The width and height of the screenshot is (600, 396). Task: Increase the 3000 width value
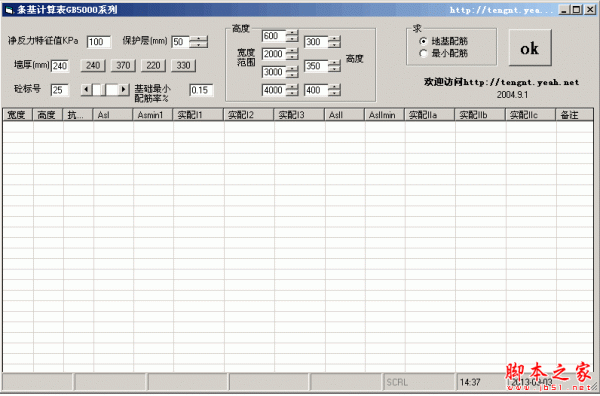point(292,69)
